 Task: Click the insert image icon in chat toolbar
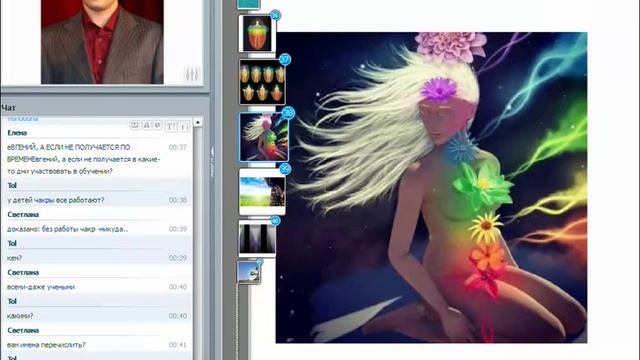(135, 125)
